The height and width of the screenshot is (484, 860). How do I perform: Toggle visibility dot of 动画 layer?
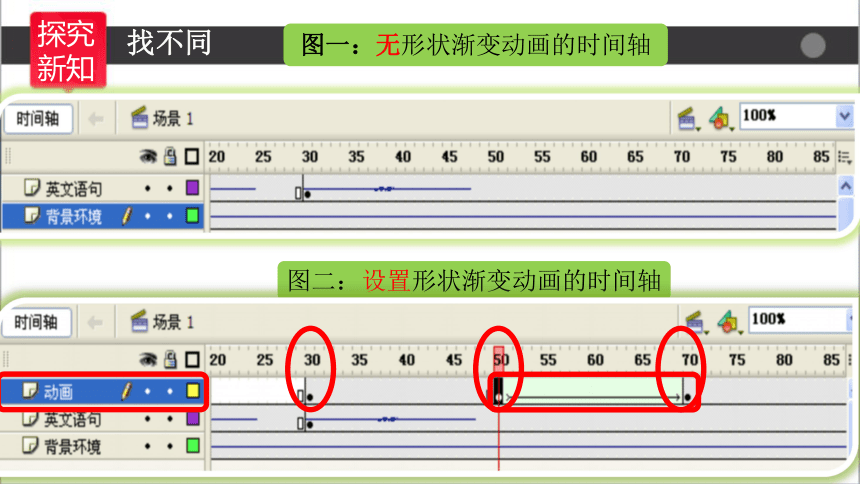[x=148, y=391]
